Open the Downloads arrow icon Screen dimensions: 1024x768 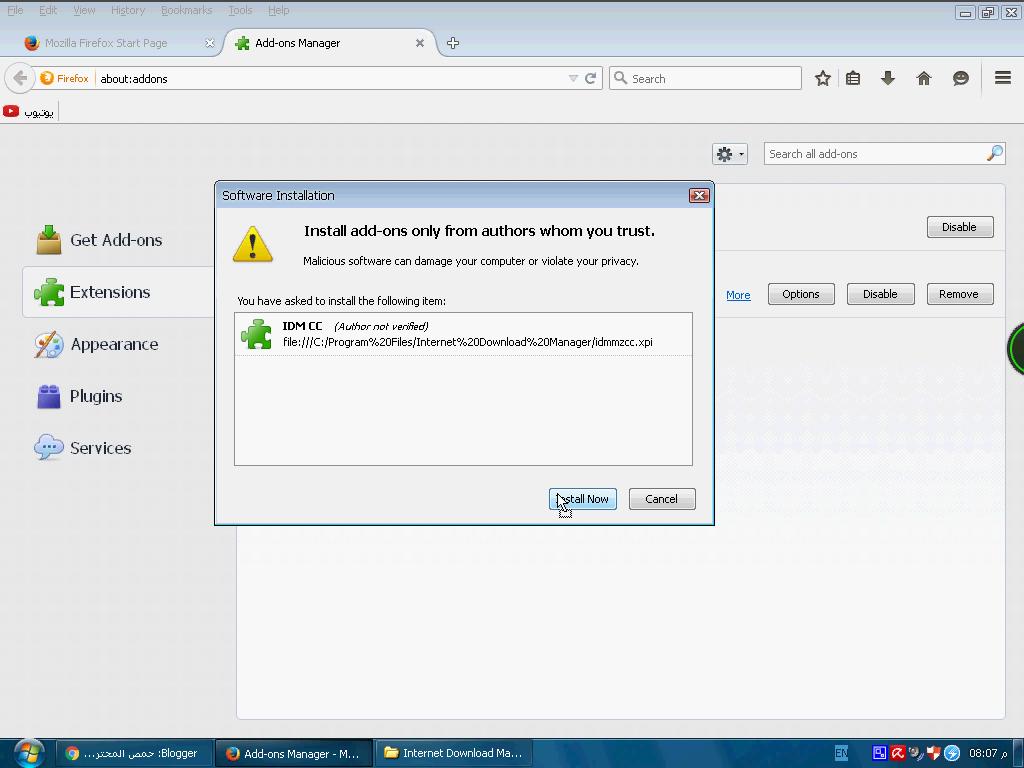point(888,78)
